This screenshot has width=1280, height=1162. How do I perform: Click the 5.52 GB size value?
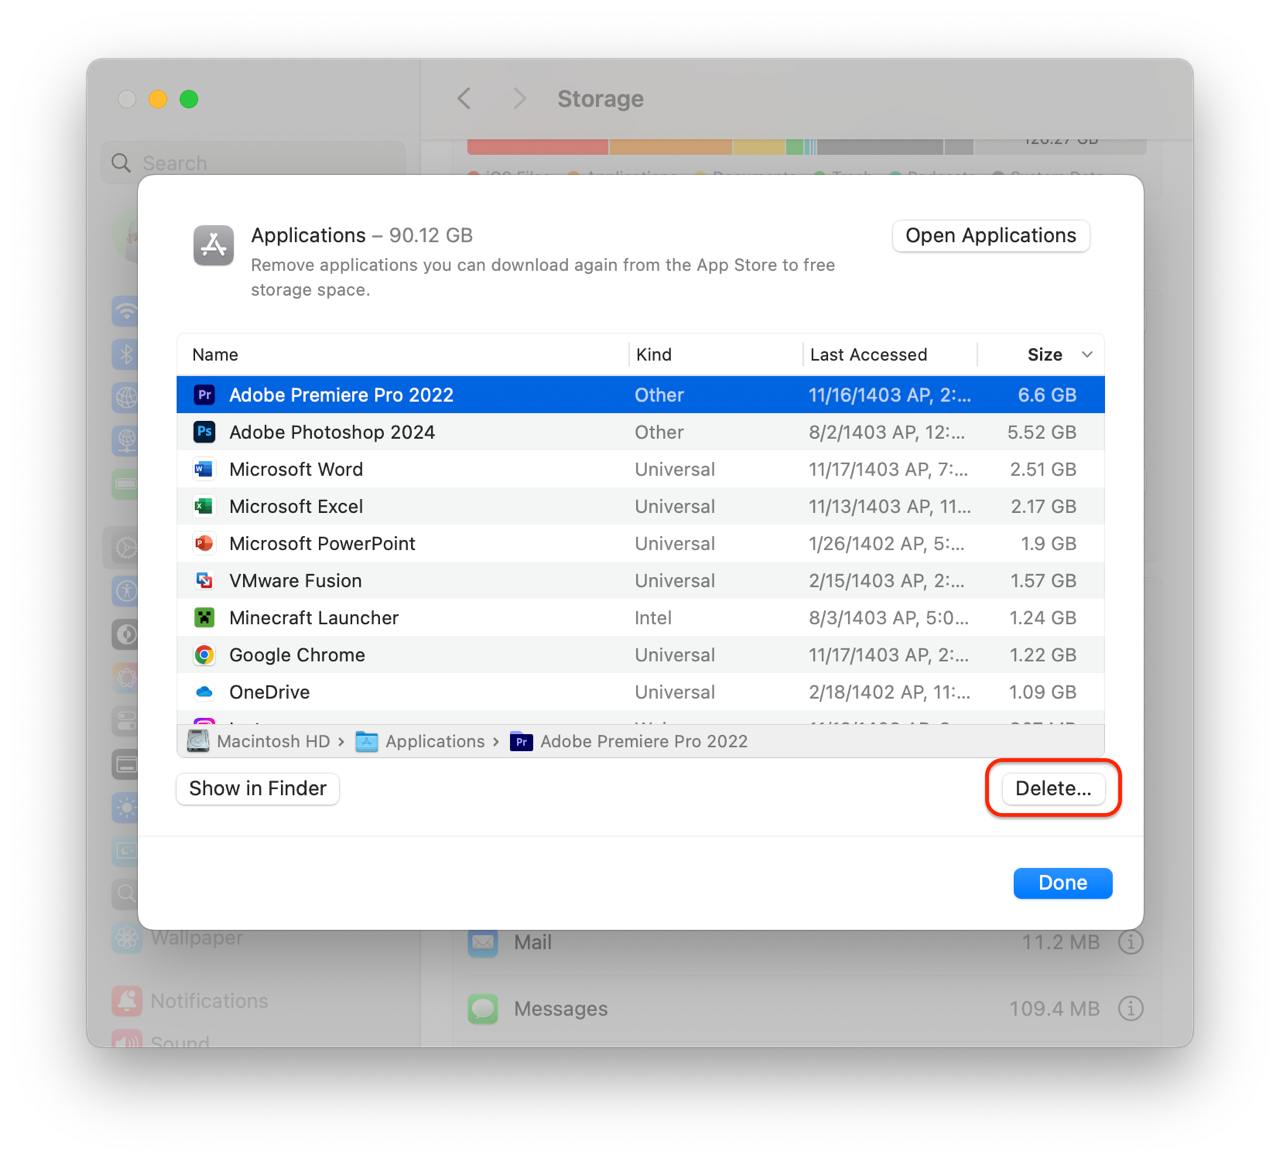[x=1042, y=432]
